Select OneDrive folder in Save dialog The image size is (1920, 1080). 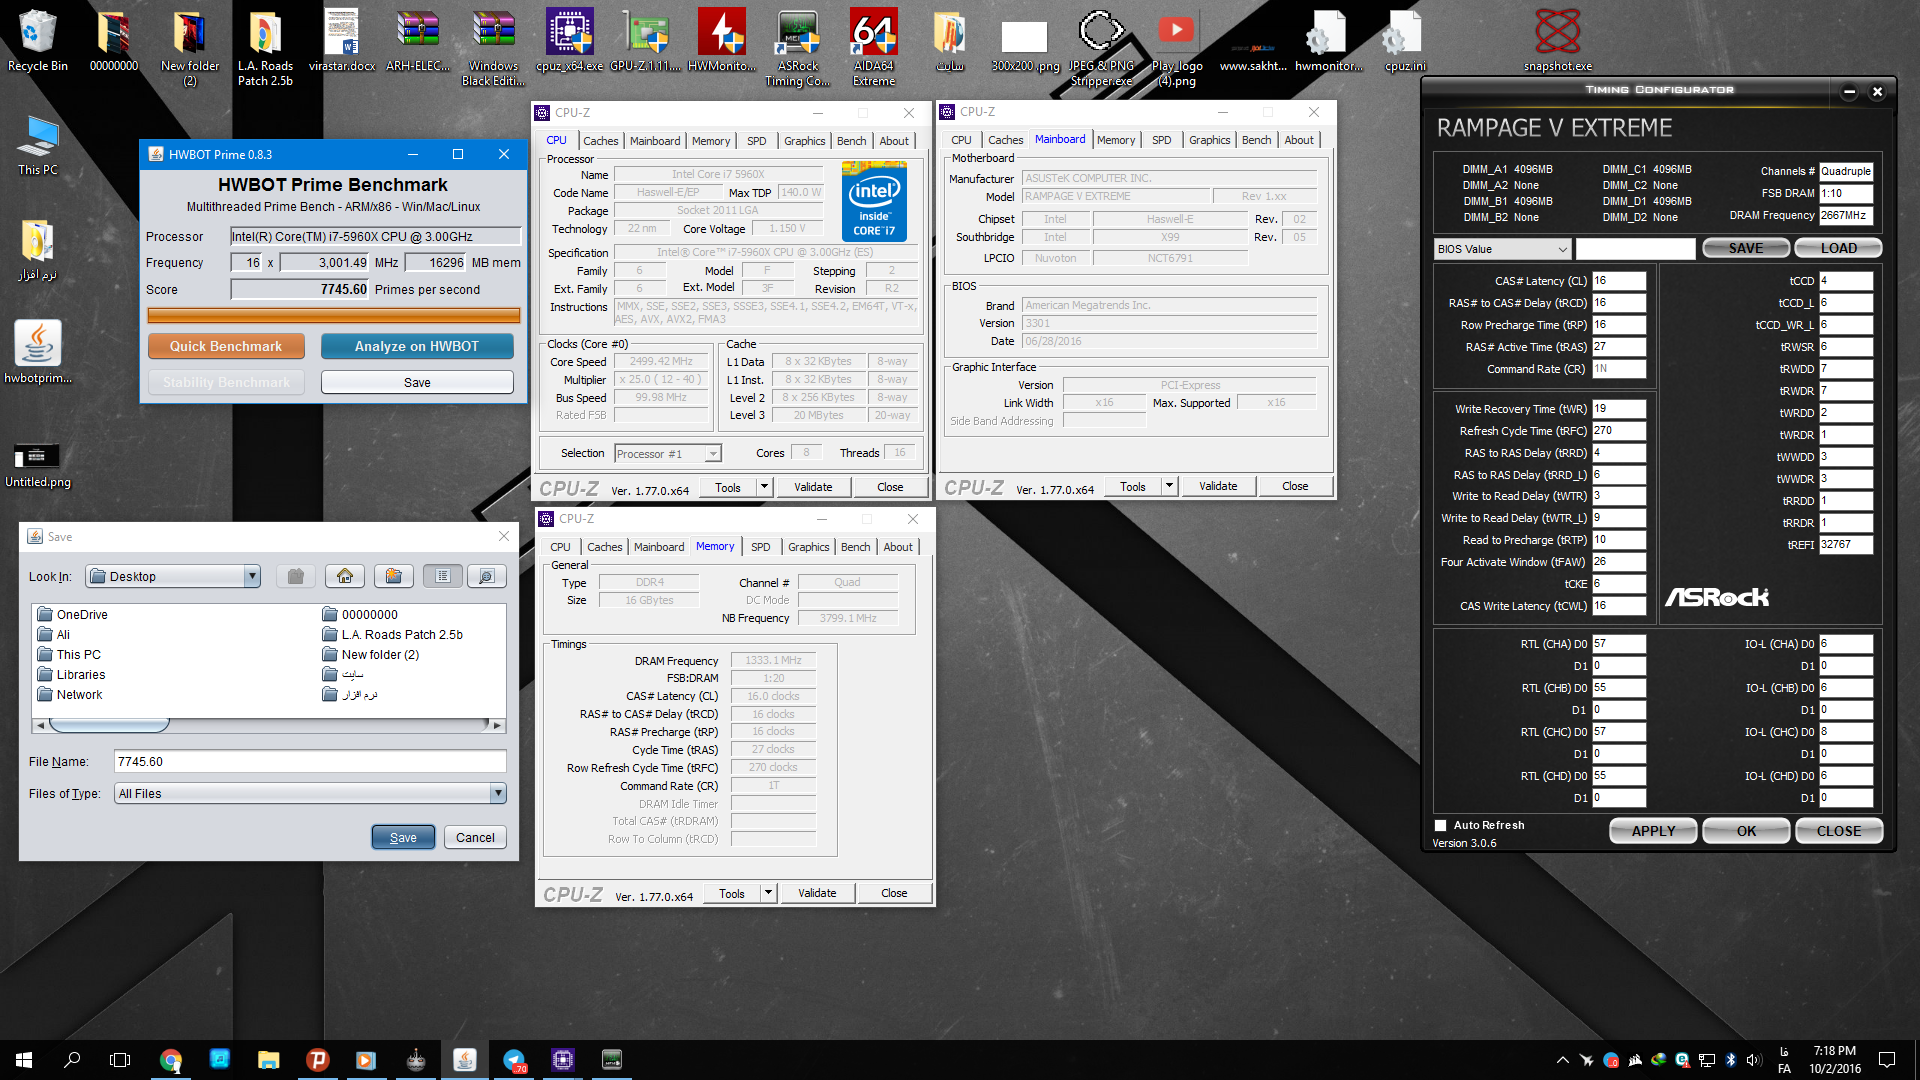point(72,615)
